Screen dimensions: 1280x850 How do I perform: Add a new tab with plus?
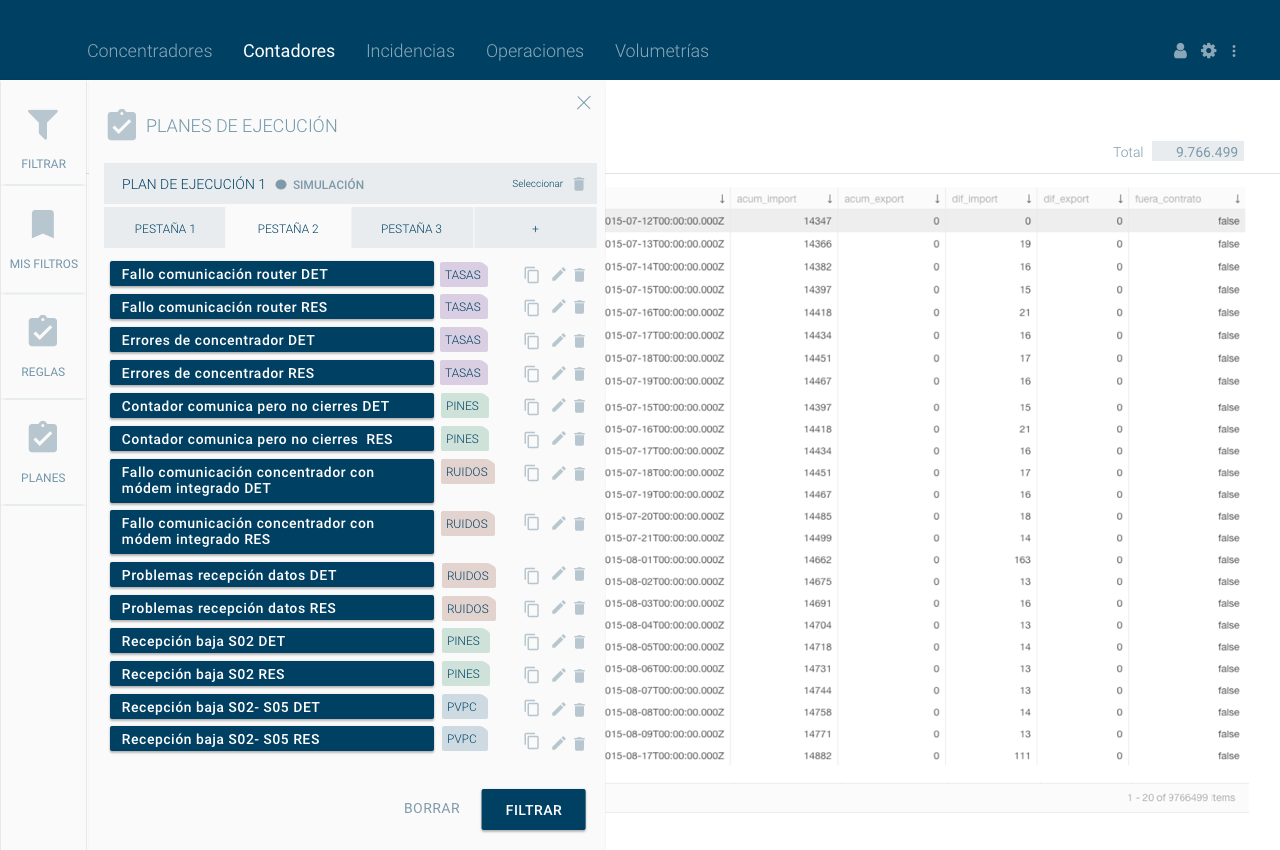click(535, 229)
